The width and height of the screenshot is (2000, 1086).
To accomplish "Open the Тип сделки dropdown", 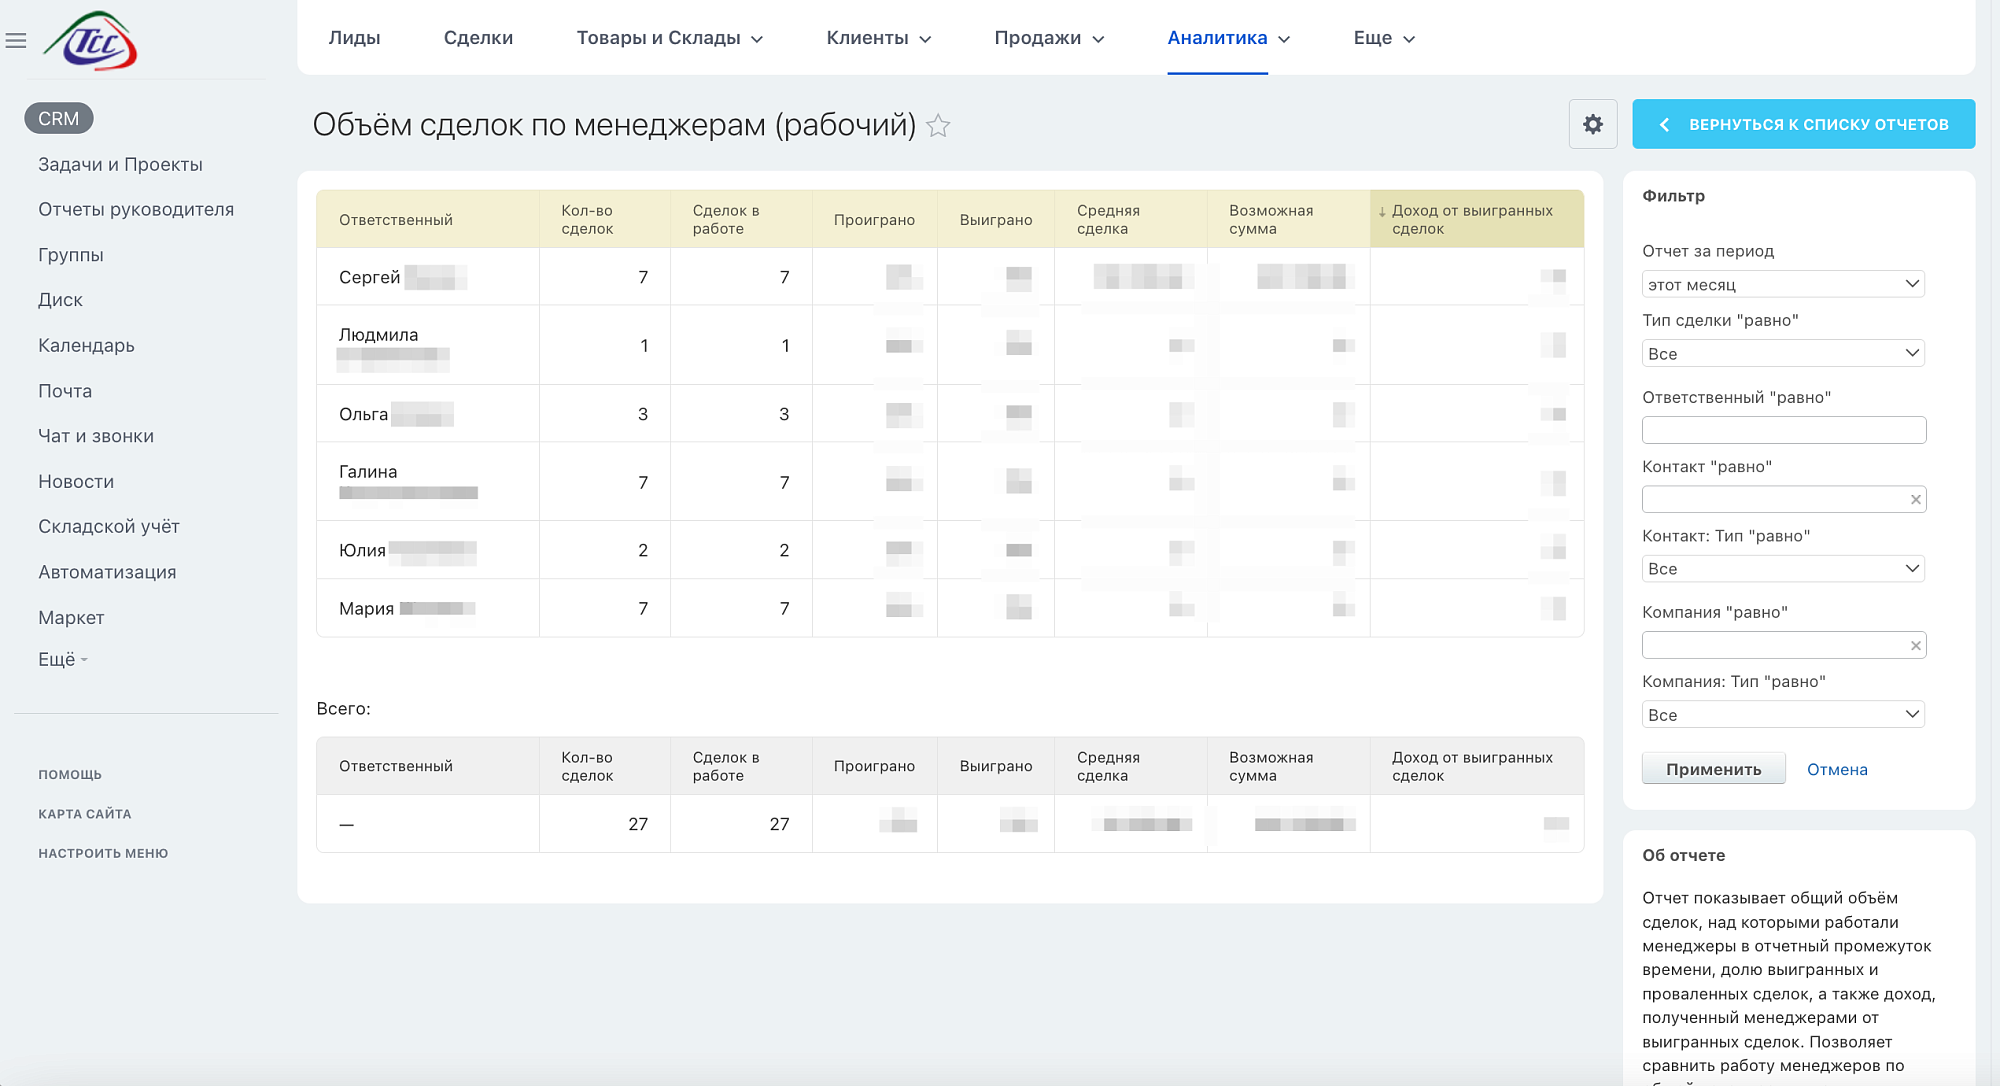I will click(1783, 354).
